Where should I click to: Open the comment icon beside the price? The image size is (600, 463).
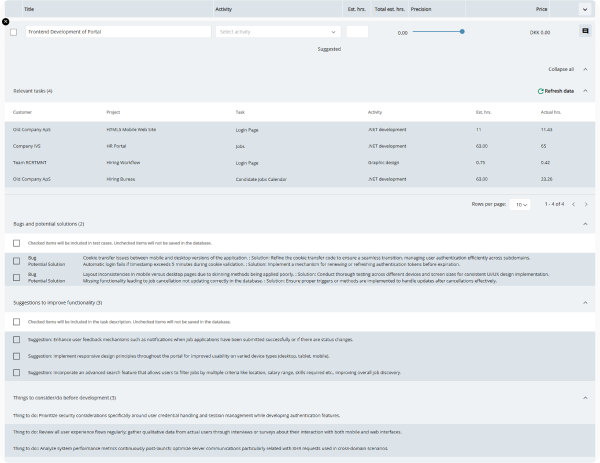[585, 32]
